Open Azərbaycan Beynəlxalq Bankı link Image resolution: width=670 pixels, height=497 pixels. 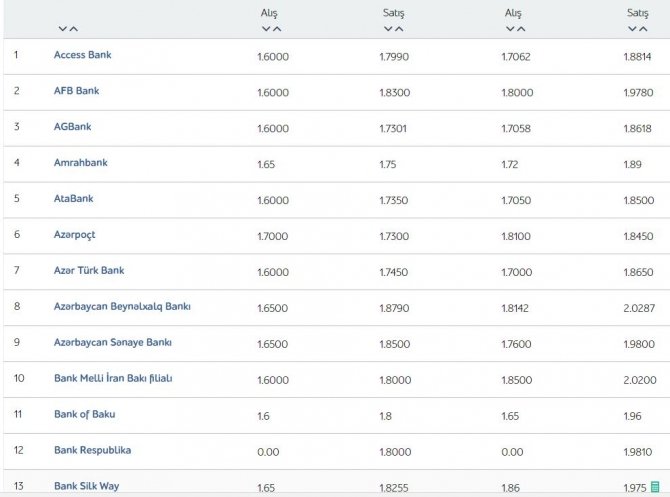[x=122, y=306]
